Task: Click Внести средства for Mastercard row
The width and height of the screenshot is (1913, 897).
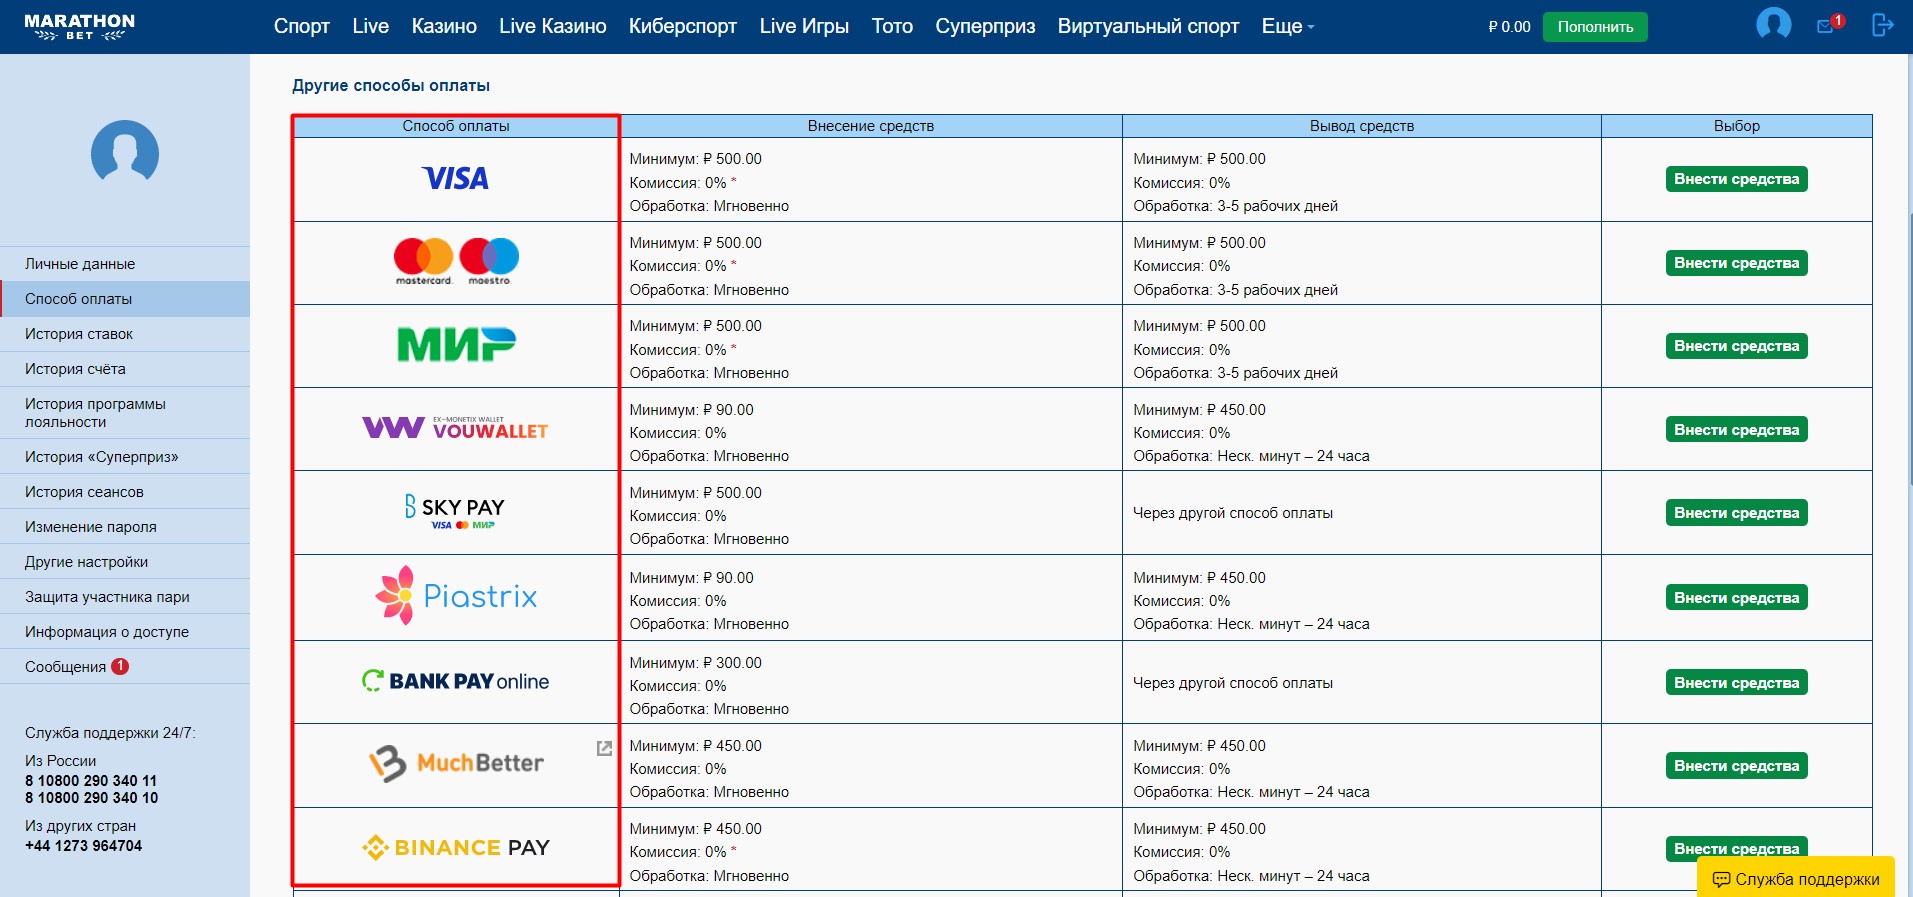Action: tap(1736, 263)
